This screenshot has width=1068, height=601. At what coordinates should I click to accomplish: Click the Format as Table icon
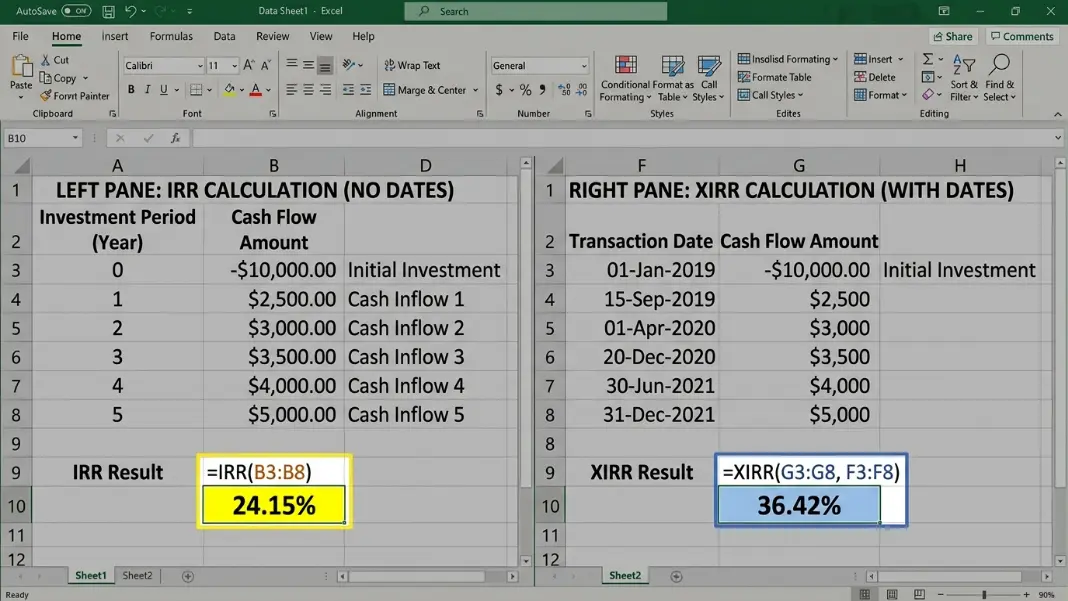(672, 66)
